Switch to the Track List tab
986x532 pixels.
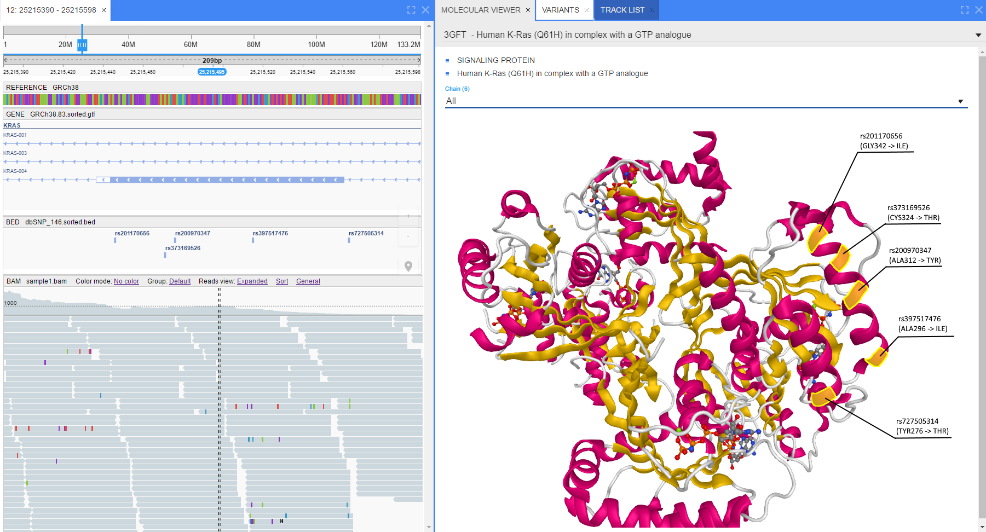pos(622,10)
